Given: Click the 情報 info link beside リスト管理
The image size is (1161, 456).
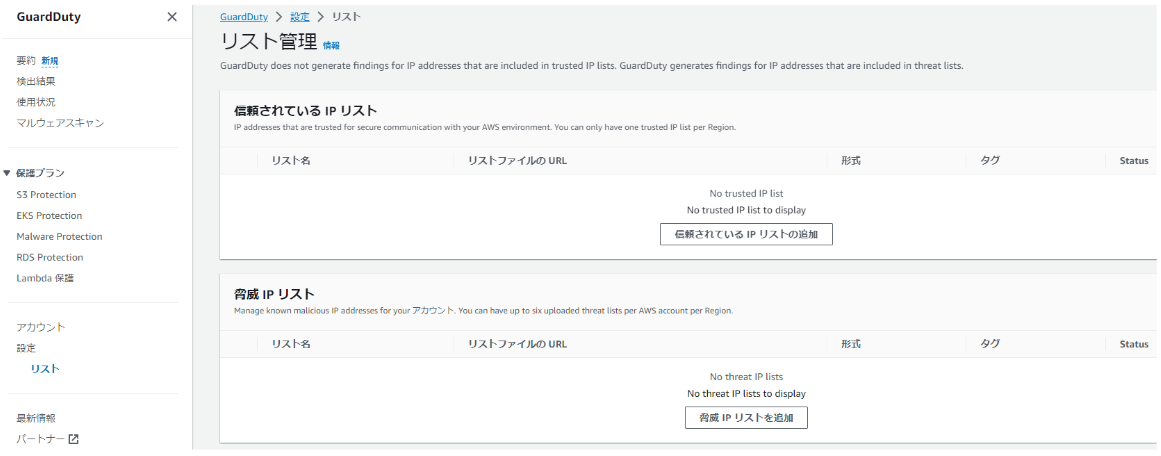Looking at the screenshot, I should click(331, 45).
